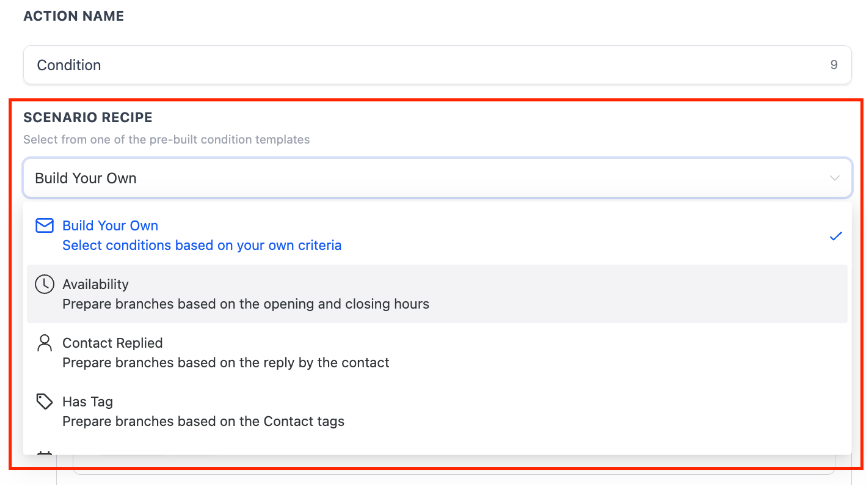
Task: Click the SCENARIO RECIPE heading label
Action: pyautogui.click(x=88, y=118)
